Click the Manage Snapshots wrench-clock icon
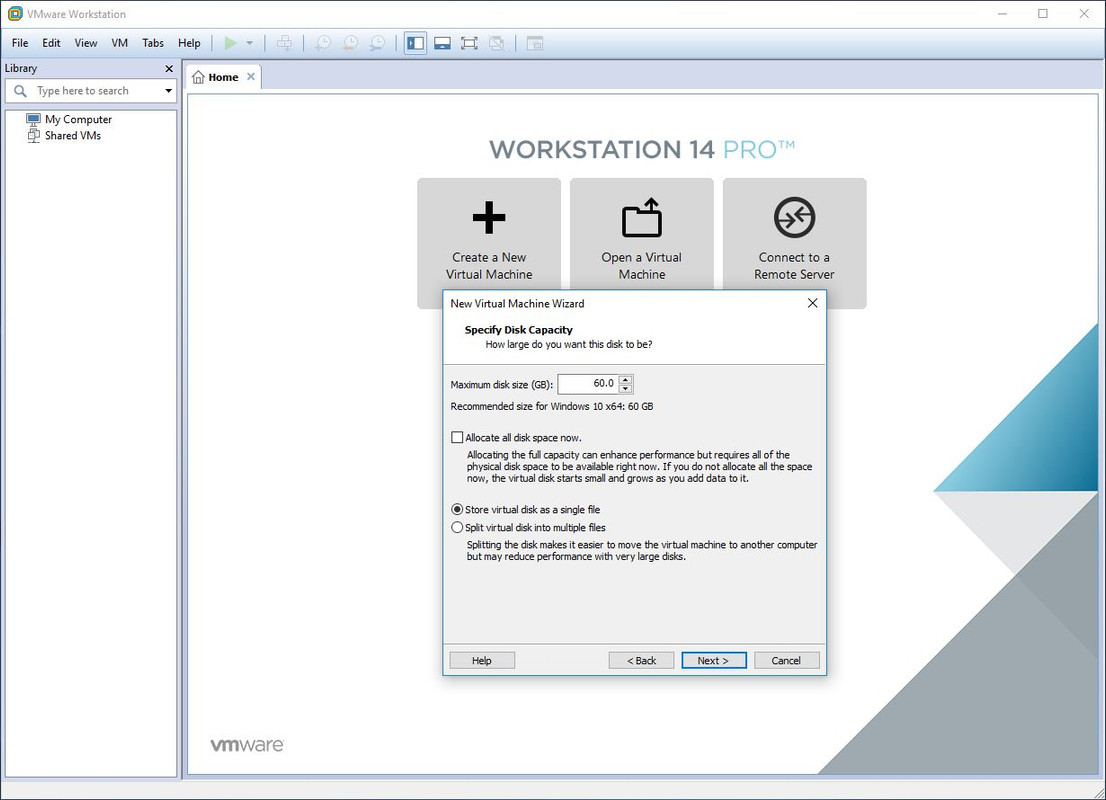This screenshot has height=800, width=1106. (377, 43)
